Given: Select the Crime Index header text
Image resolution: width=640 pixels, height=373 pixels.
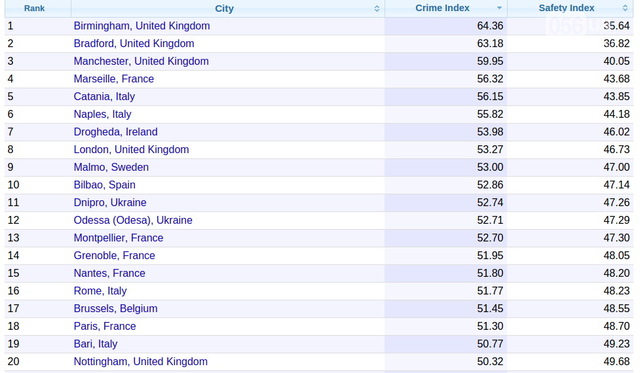Looking at the screenshot, I should (x=442, y=8).
